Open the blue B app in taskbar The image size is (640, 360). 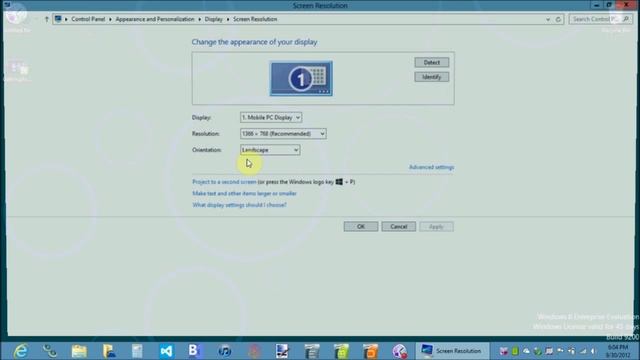pyautogui.click(x=194, y=350)
